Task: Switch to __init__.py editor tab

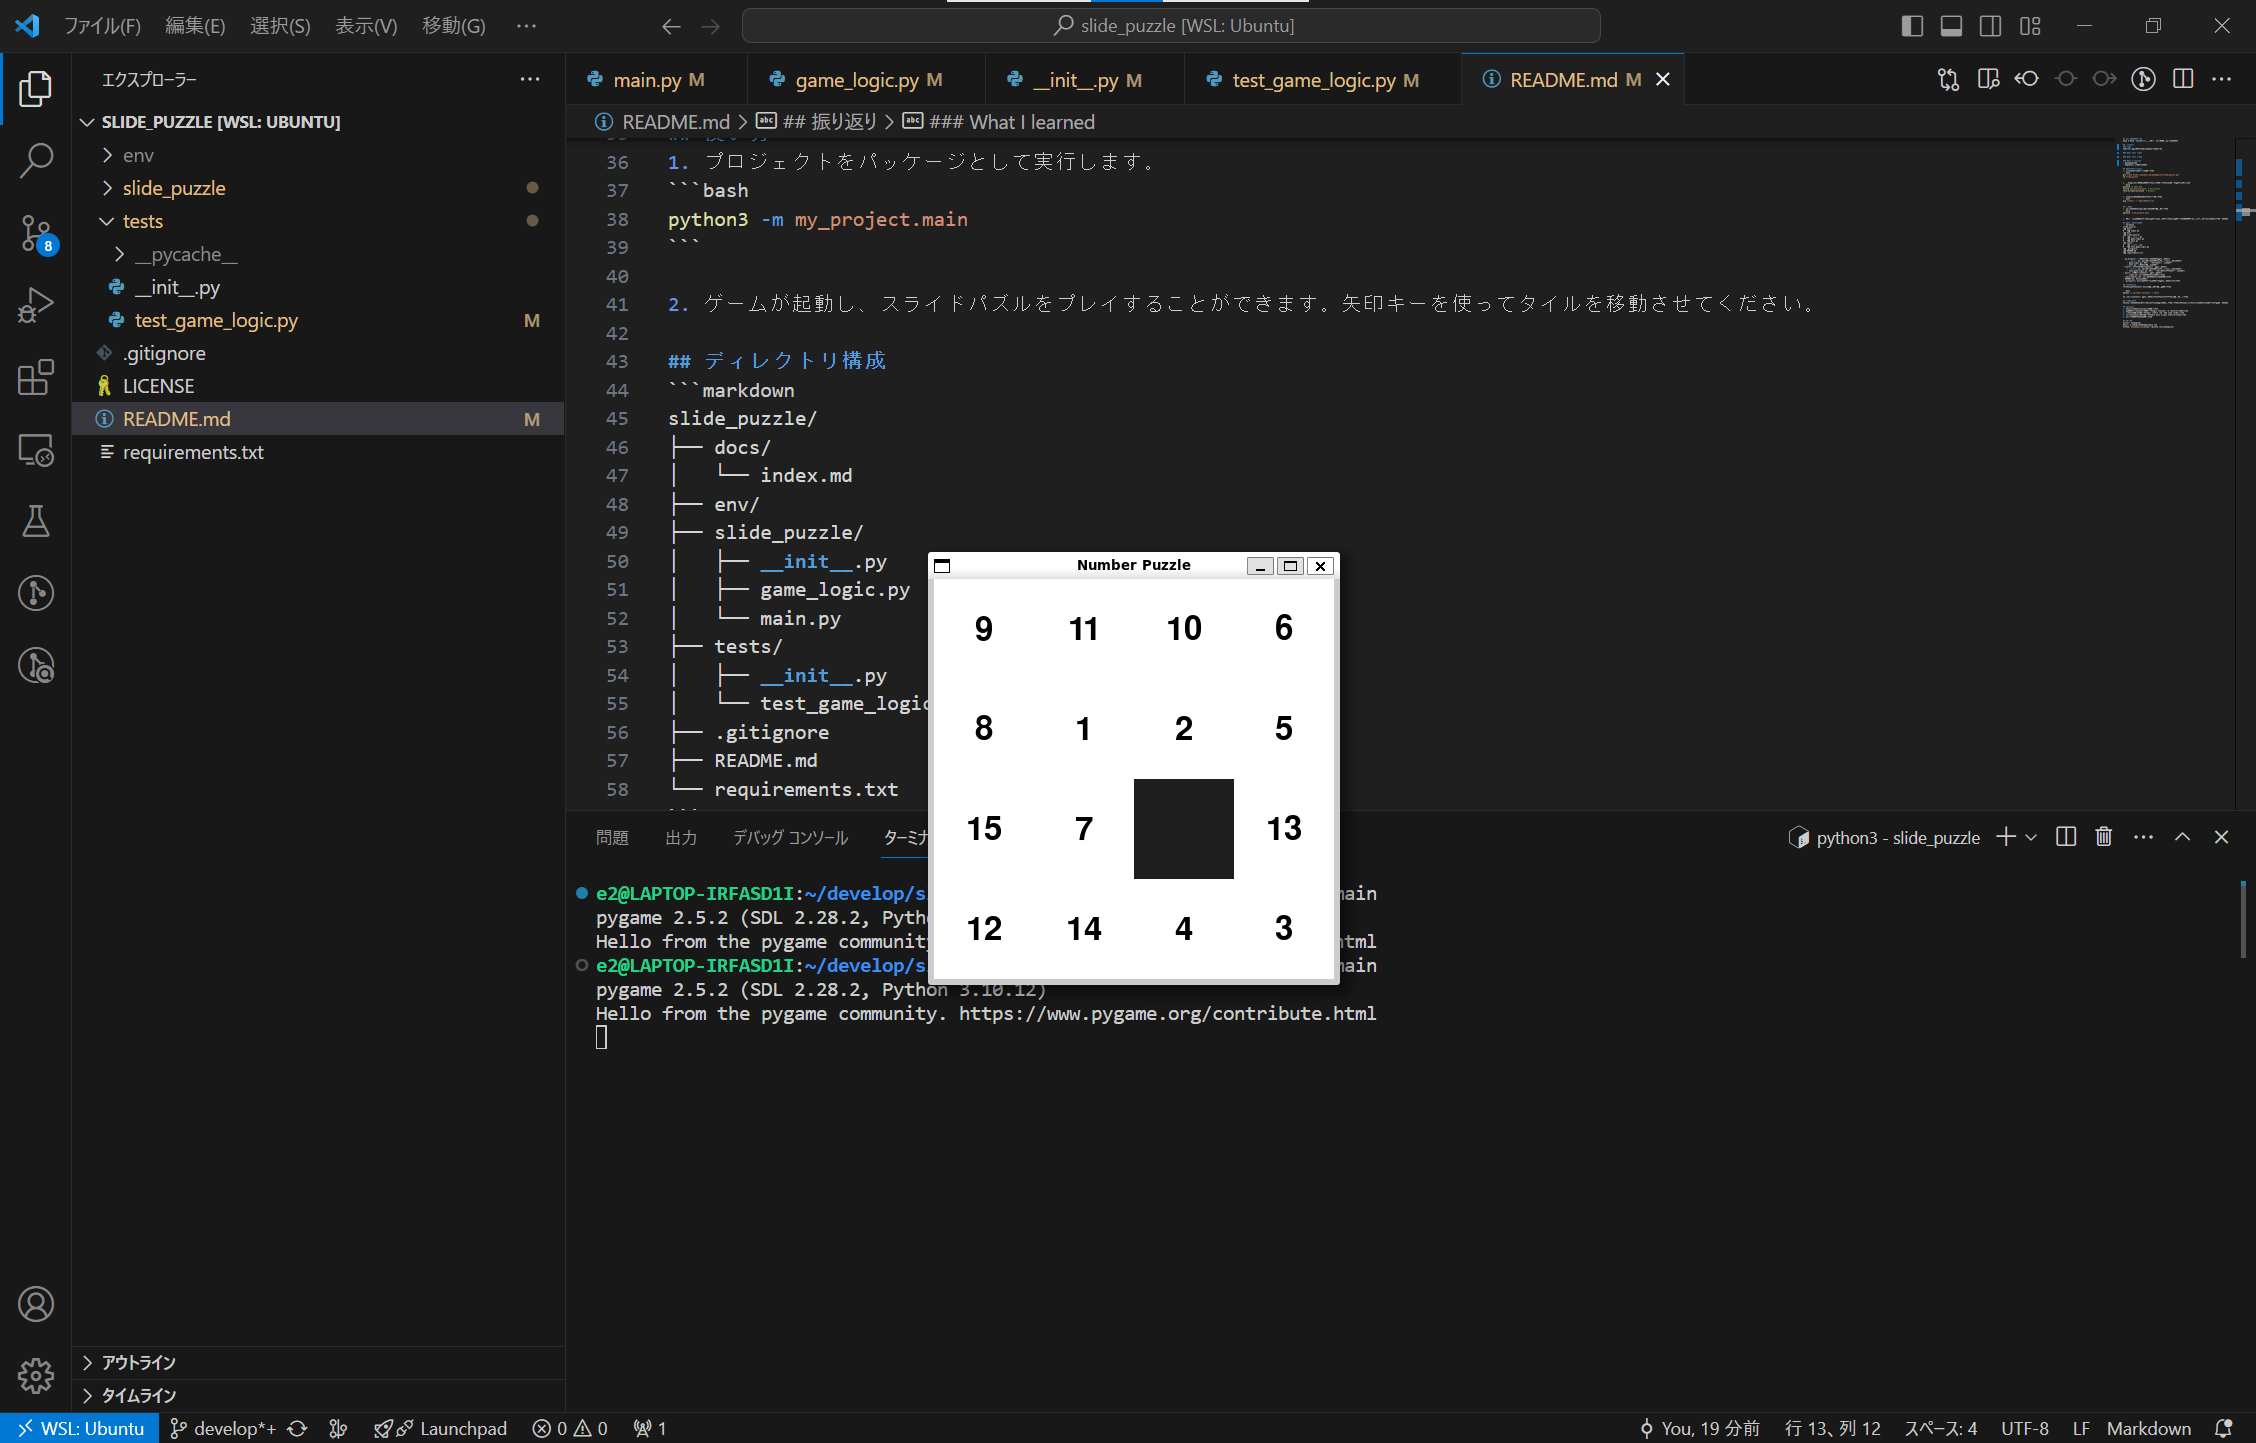Action: point(1085,80)
